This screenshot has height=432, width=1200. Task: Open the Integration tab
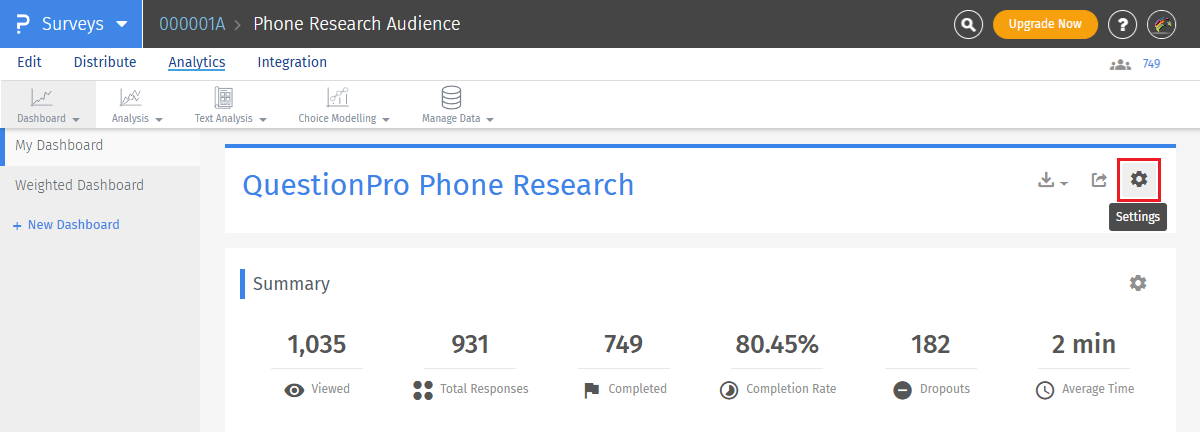(x=292, y=62)
